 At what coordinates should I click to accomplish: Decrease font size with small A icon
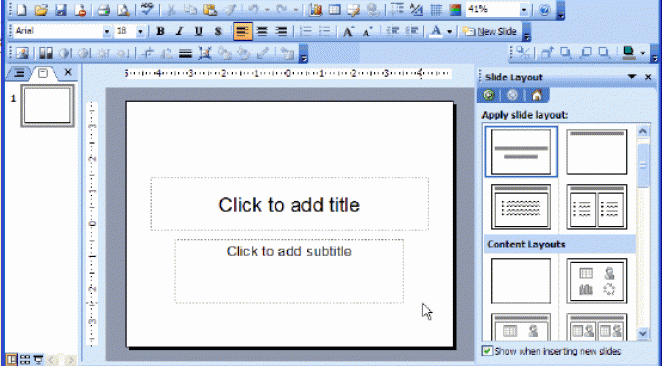coord(368,31)
